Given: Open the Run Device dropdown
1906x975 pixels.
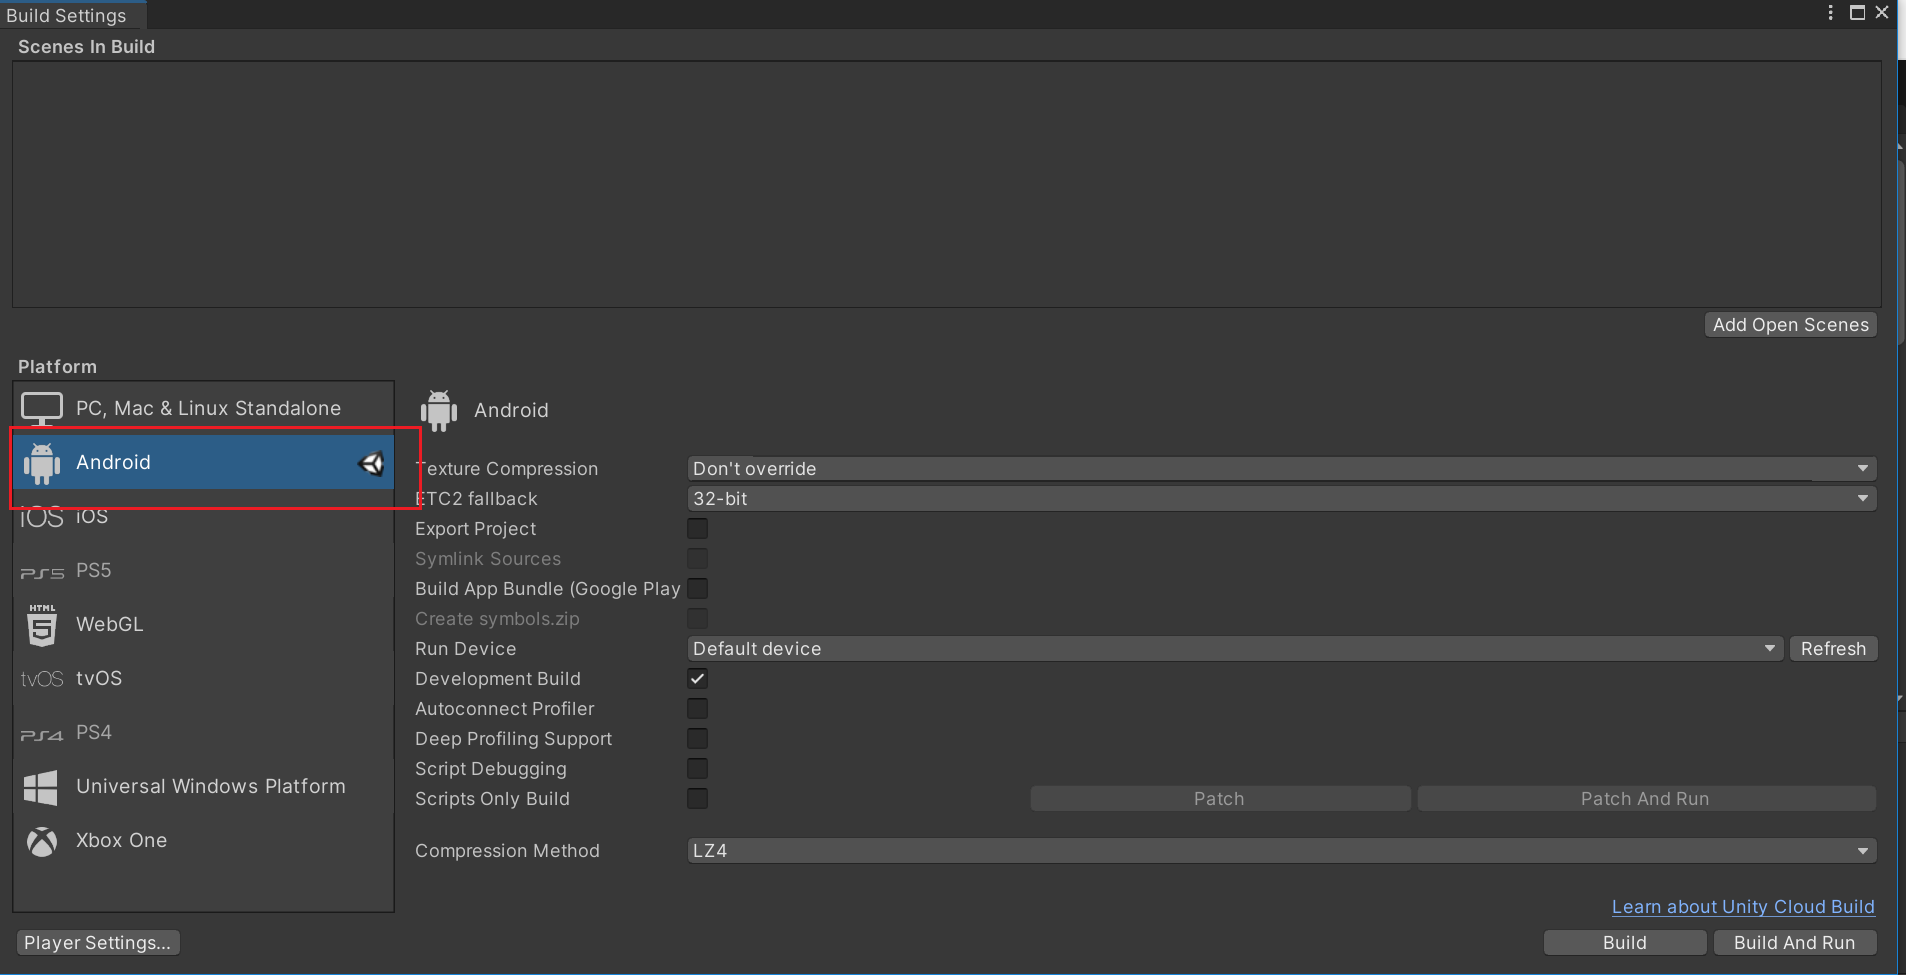Looking at the screenshot, I should coord(1235,648).
